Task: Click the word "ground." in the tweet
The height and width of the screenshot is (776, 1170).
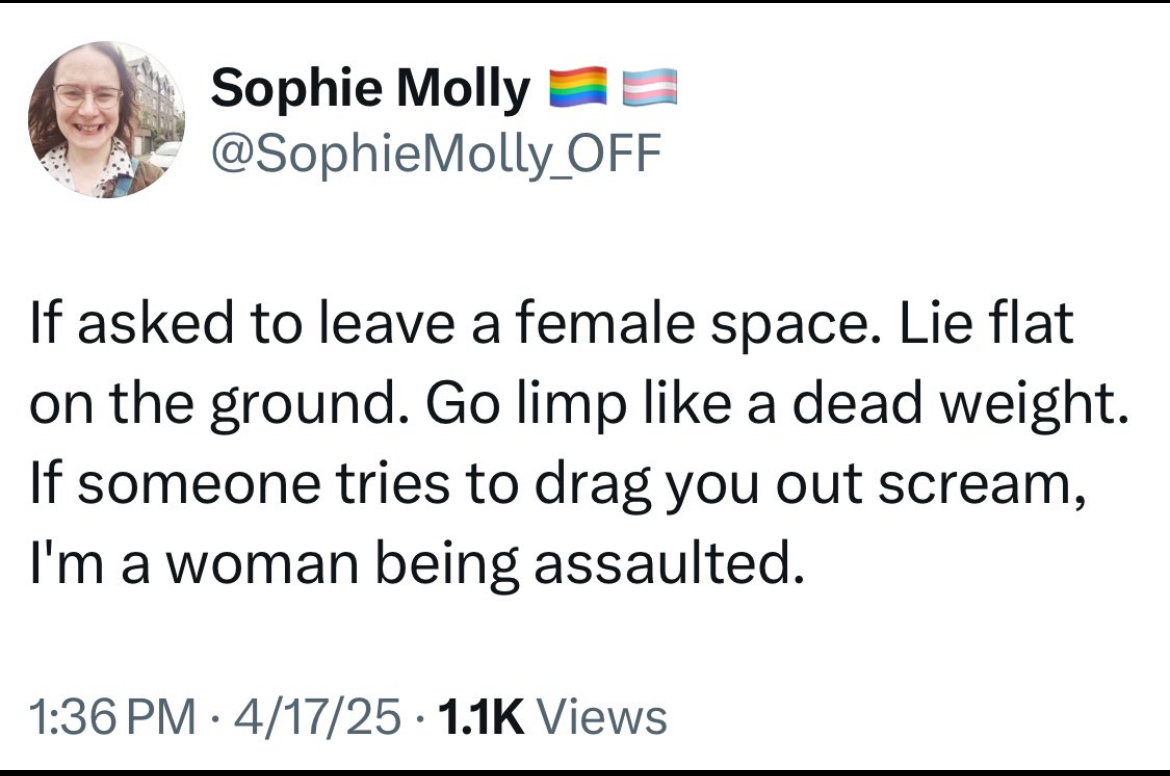Action: click(310, 407)
